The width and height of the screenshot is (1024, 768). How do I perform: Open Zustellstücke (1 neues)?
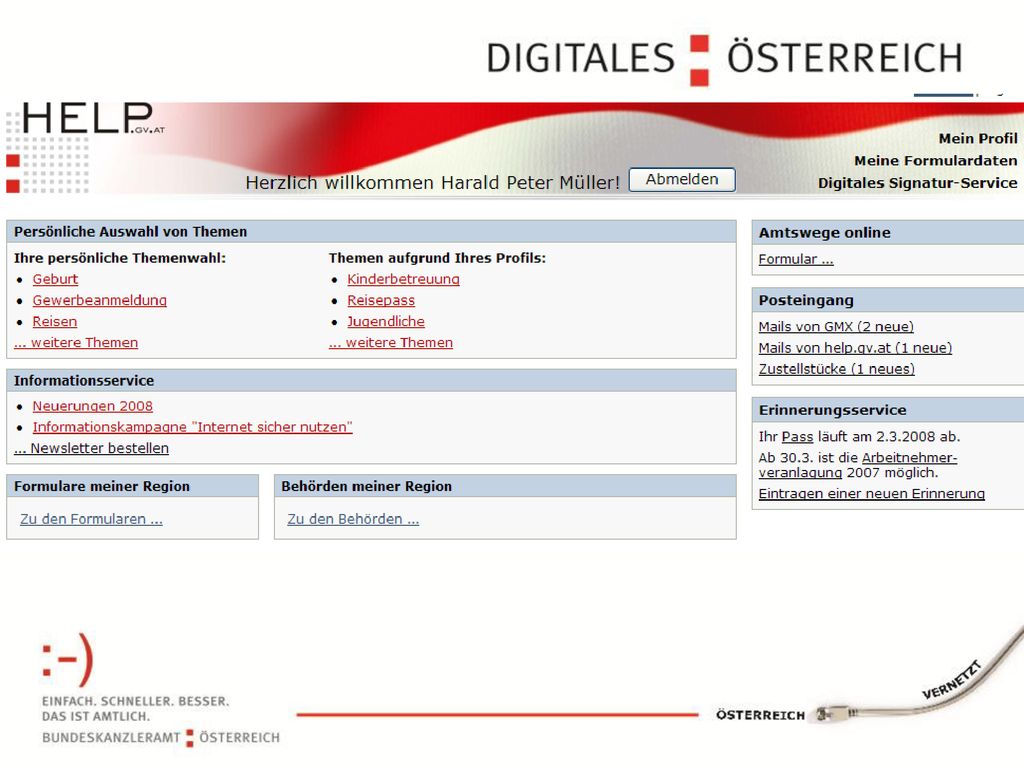[x=836, y=369]
